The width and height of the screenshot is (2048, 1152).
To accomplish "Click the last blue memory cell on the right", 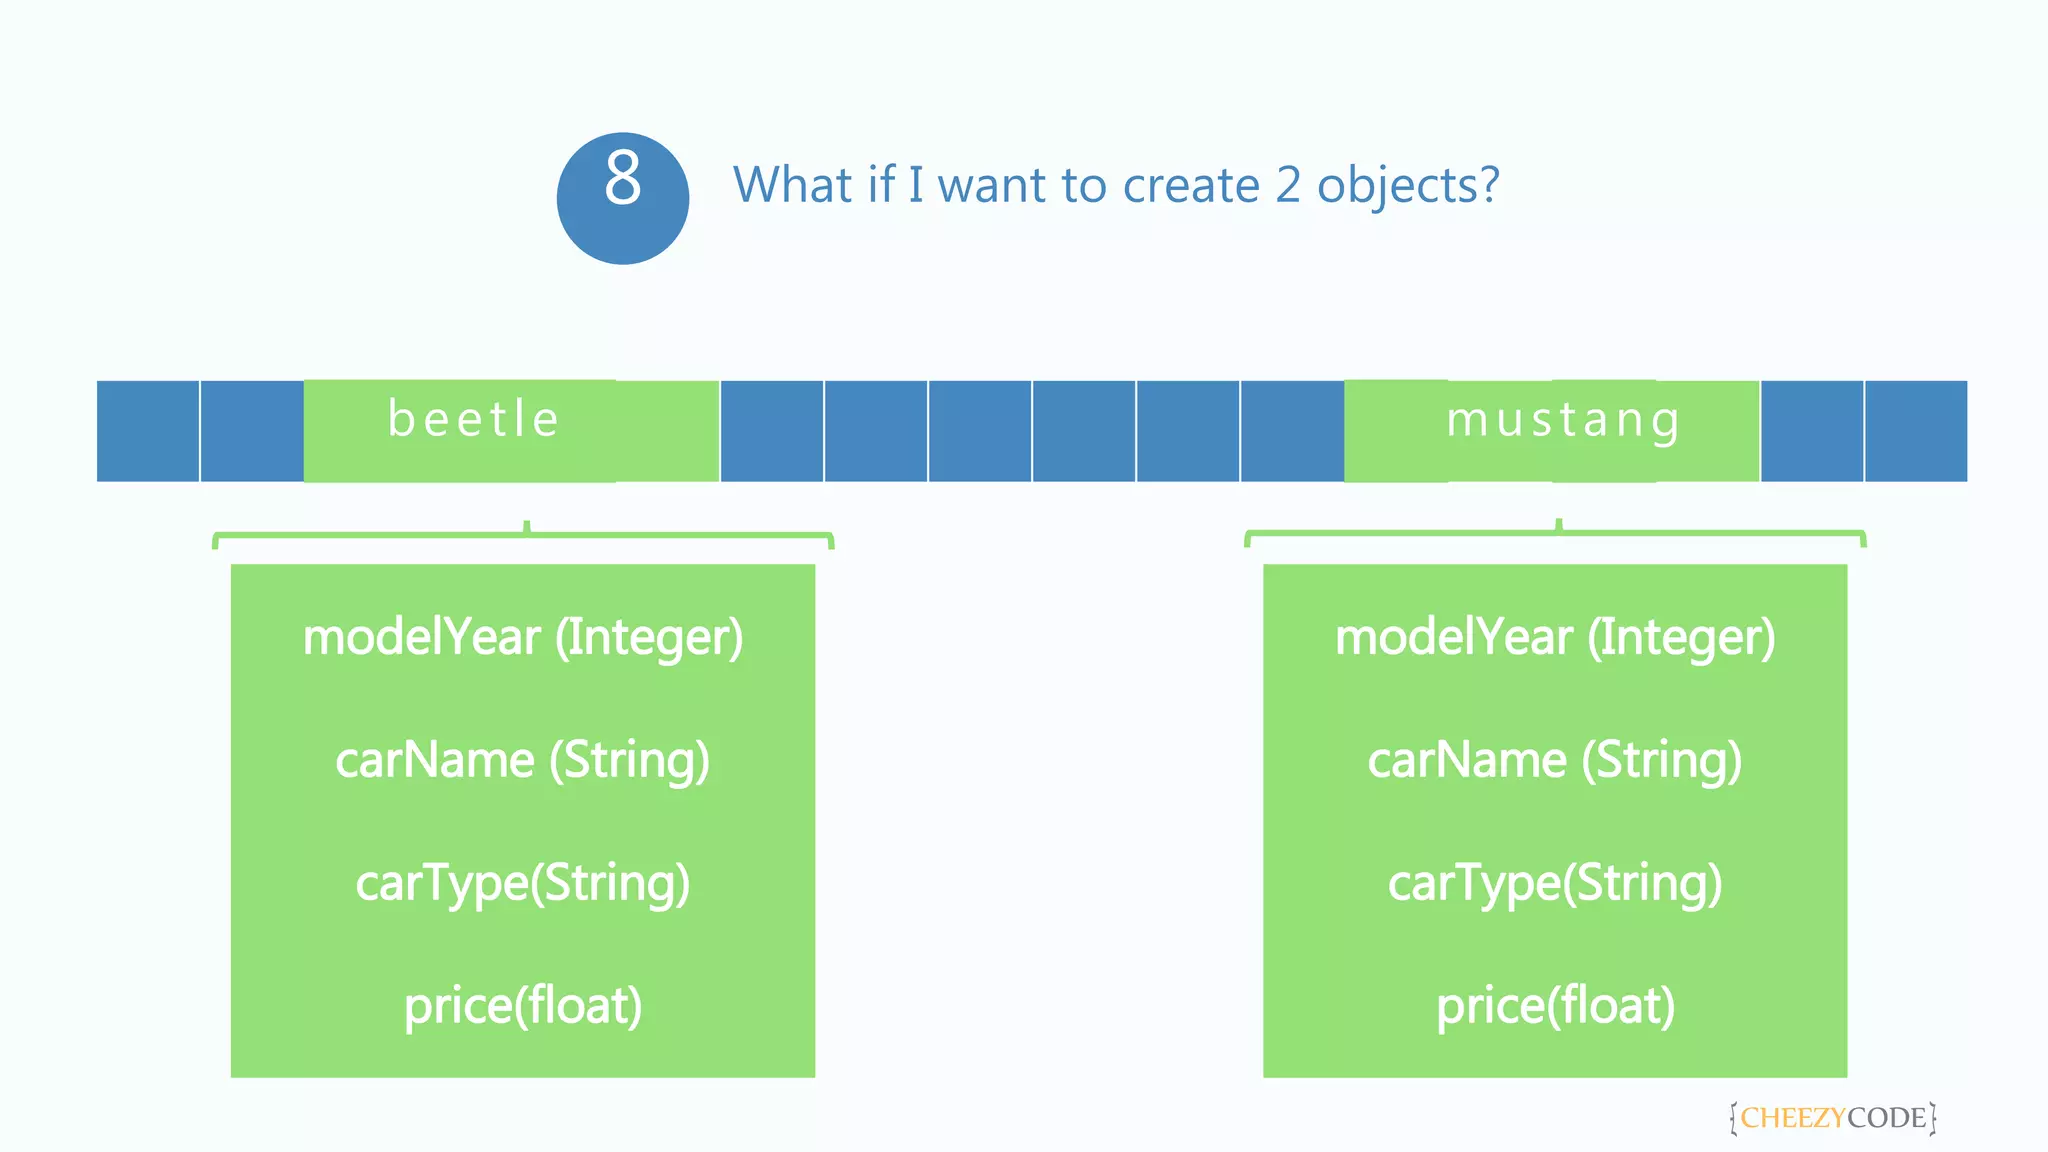I will [1915, 430].
